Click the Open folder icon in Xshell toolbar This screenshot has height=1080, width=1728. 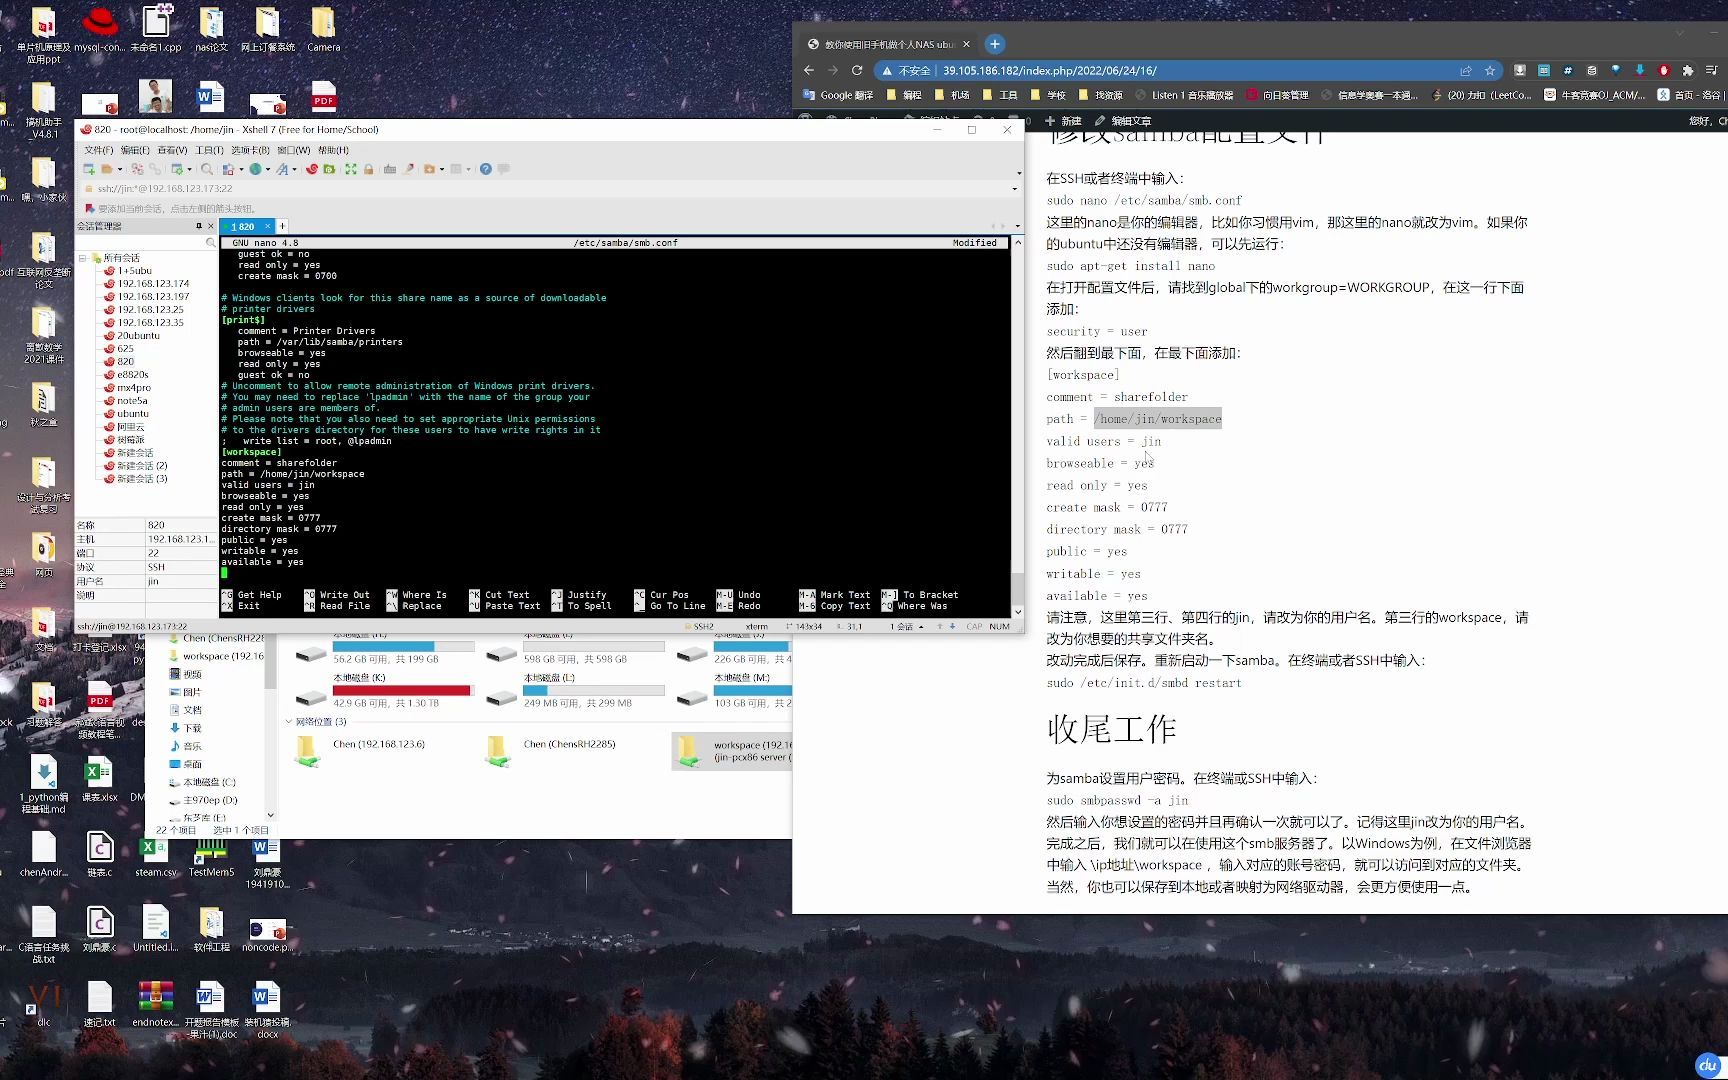click(x=106, y=169)
